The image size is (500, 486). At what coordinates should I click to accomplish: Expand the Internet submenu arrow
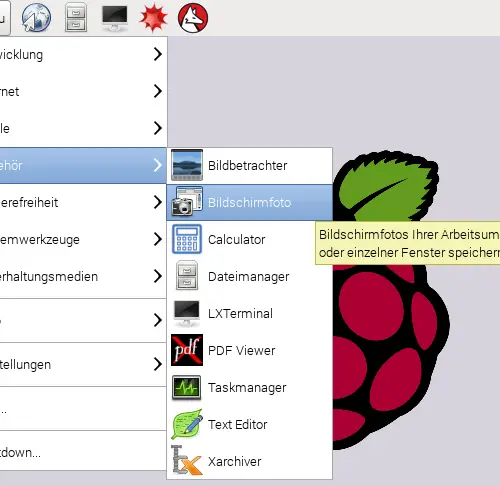[x=158, y=91]
